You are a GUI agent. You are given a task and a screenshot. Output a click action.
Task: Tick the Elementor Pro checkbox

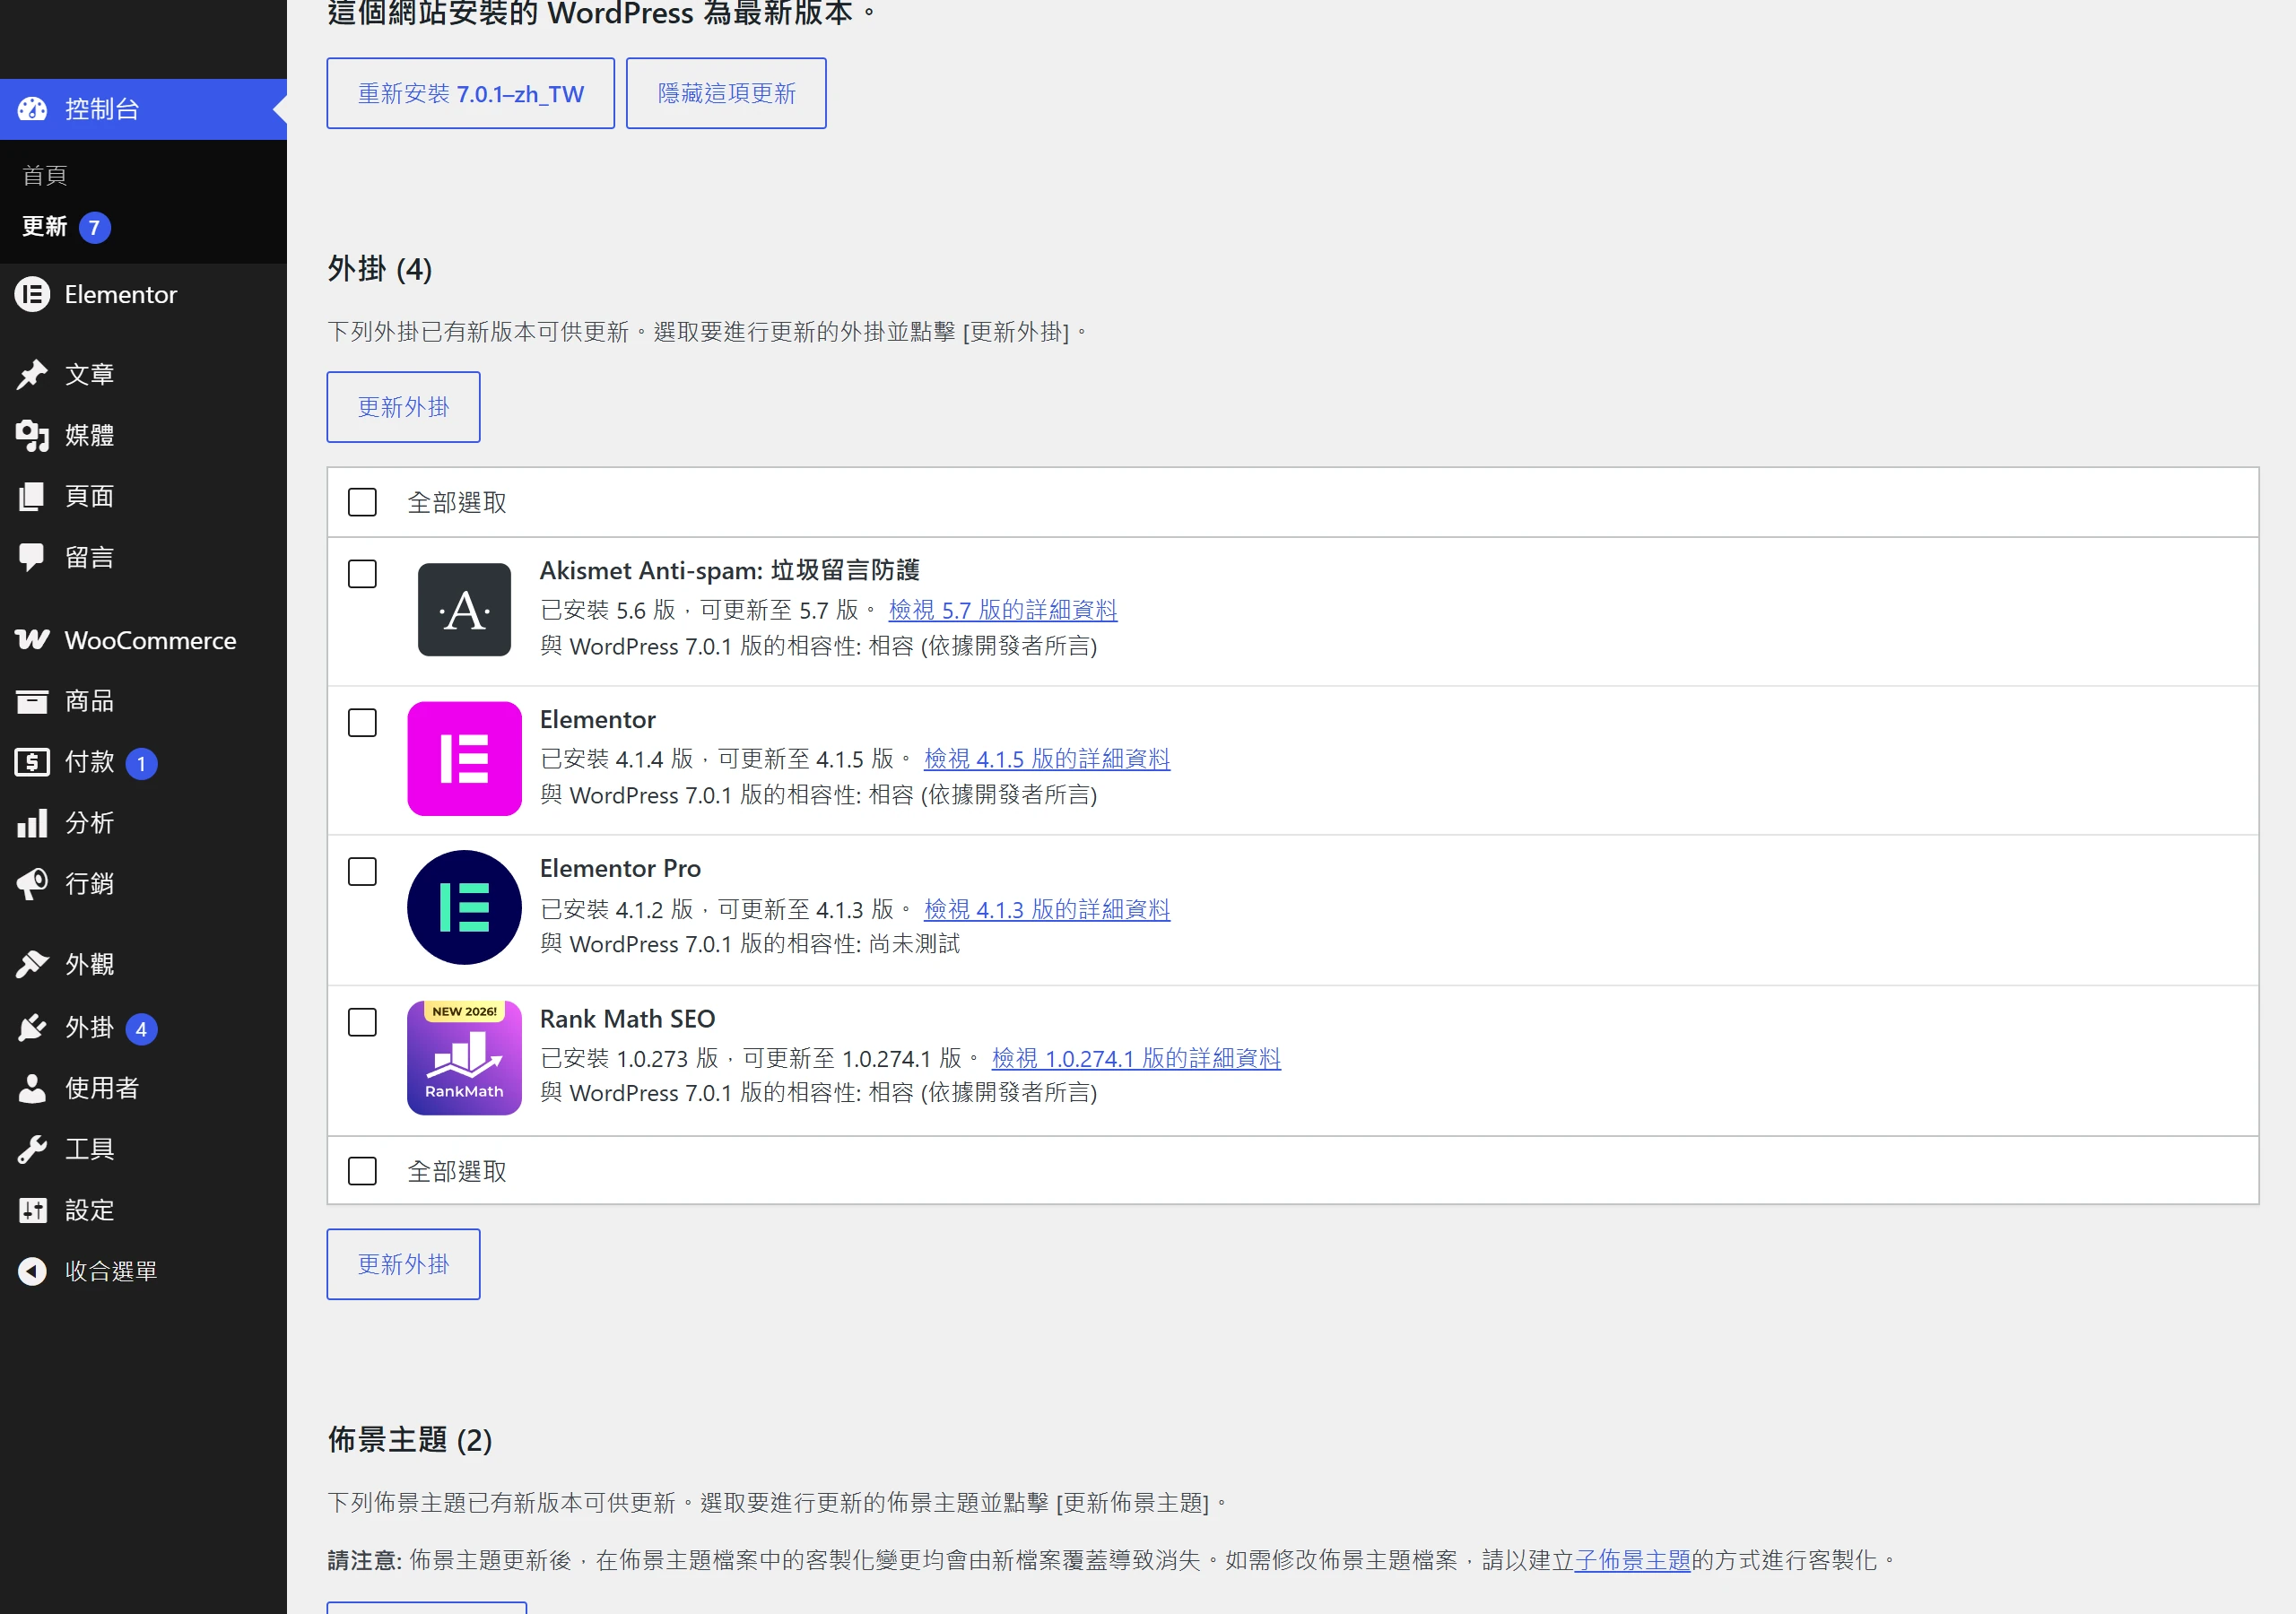362,872
